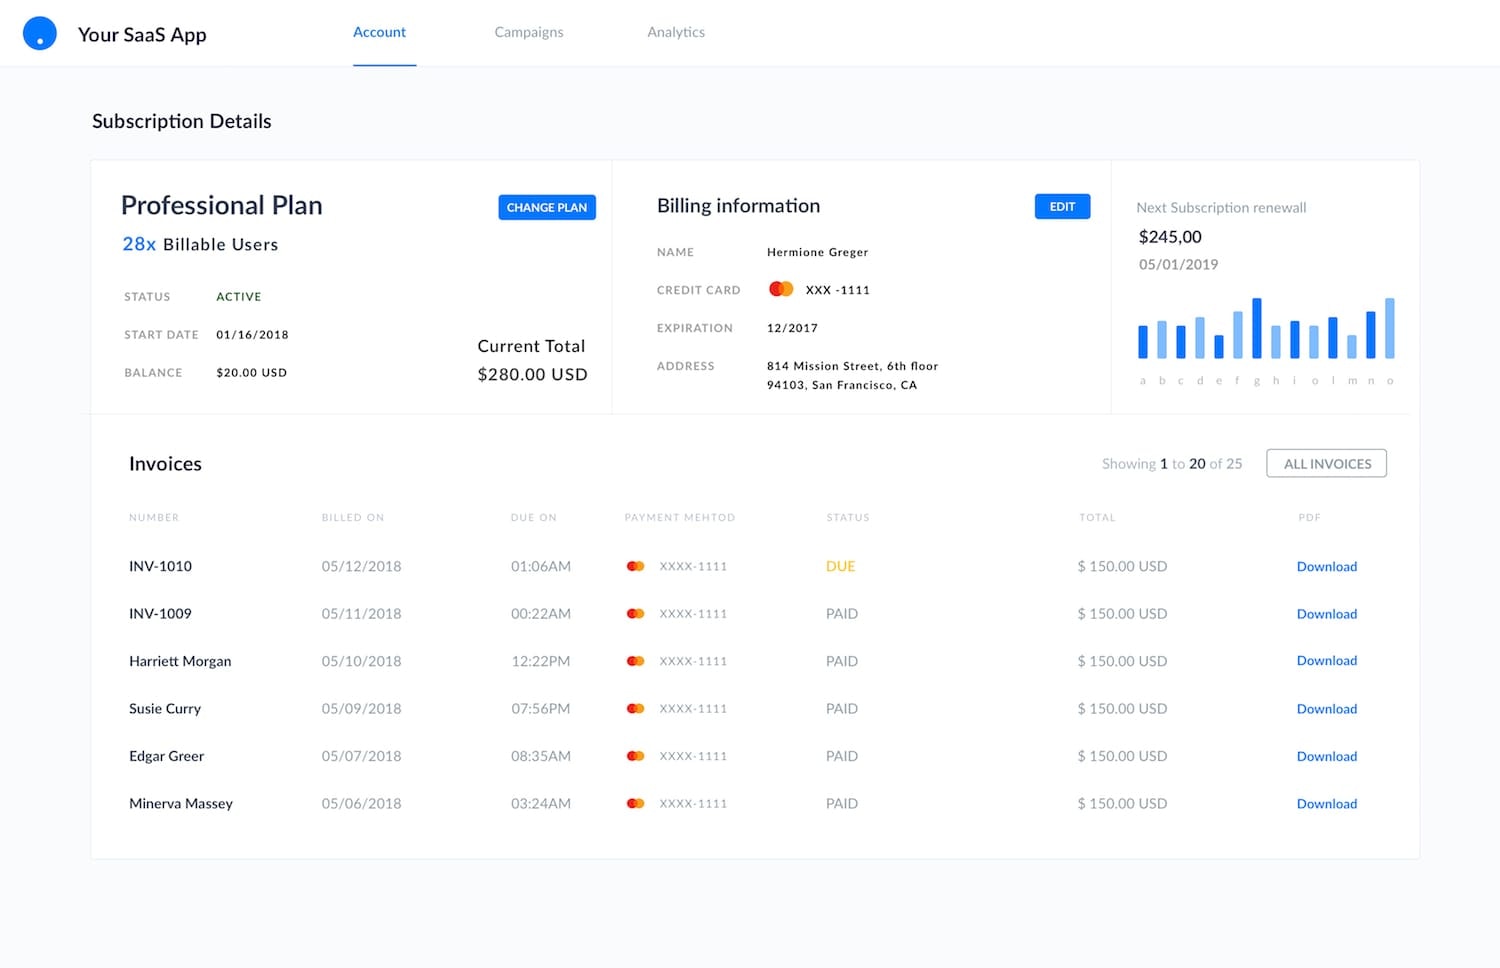This screenshot has width=1500, height=968.
Task: Open the Account tab
Action: point(379,32)
